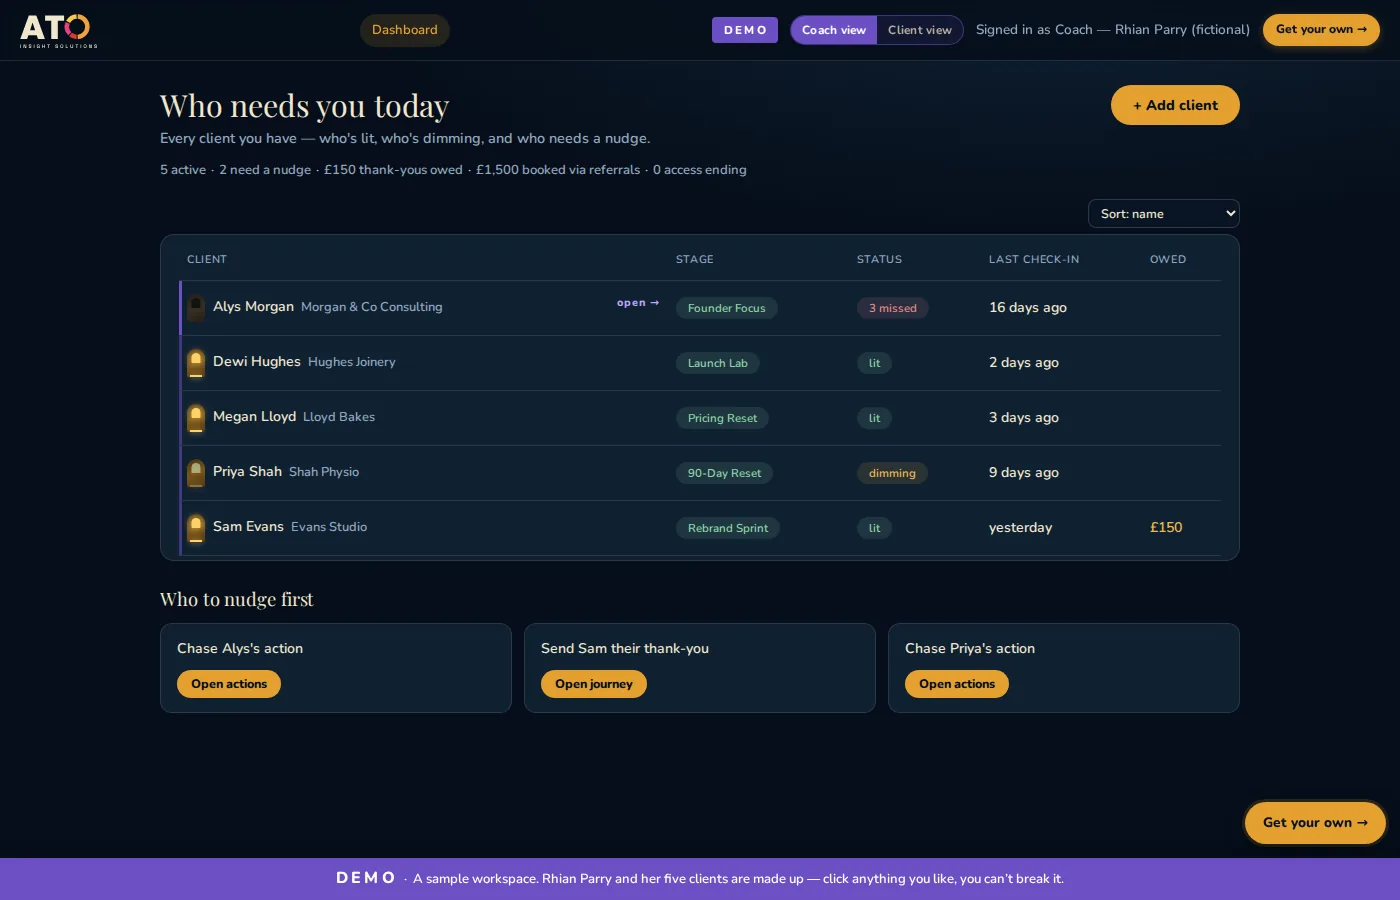Open the Sort: name dropdown
The width and height of the screenshot is (1400, 900).
pos(1164,214)
